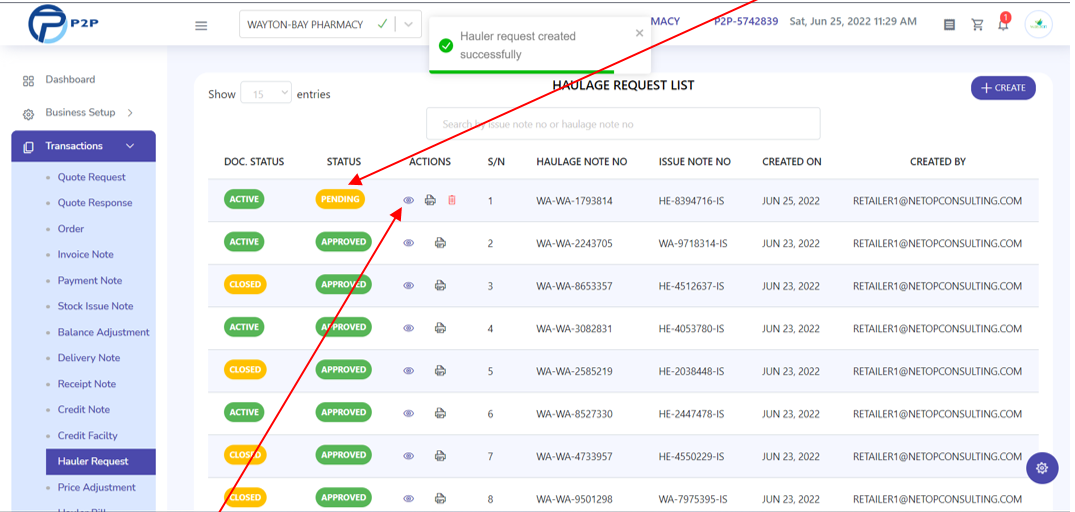This screenshot has width=1075, height=512.
Task: Open the user profile avatar
Action: point(1038,24)
